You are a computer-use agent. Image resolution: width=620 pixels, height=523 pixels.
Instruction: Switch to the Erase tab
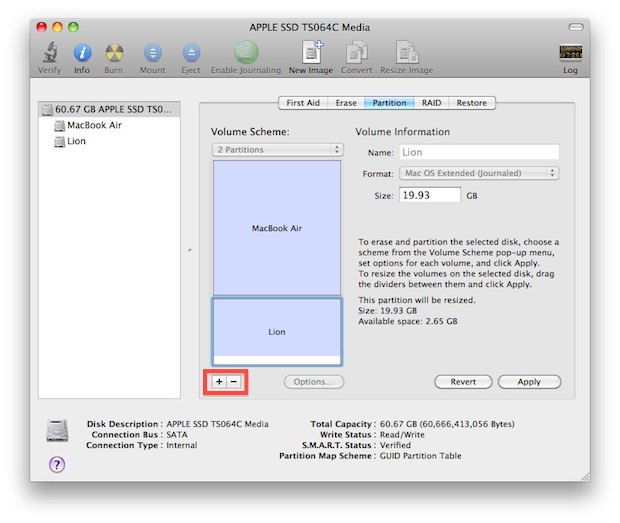(x=346, y=103)
